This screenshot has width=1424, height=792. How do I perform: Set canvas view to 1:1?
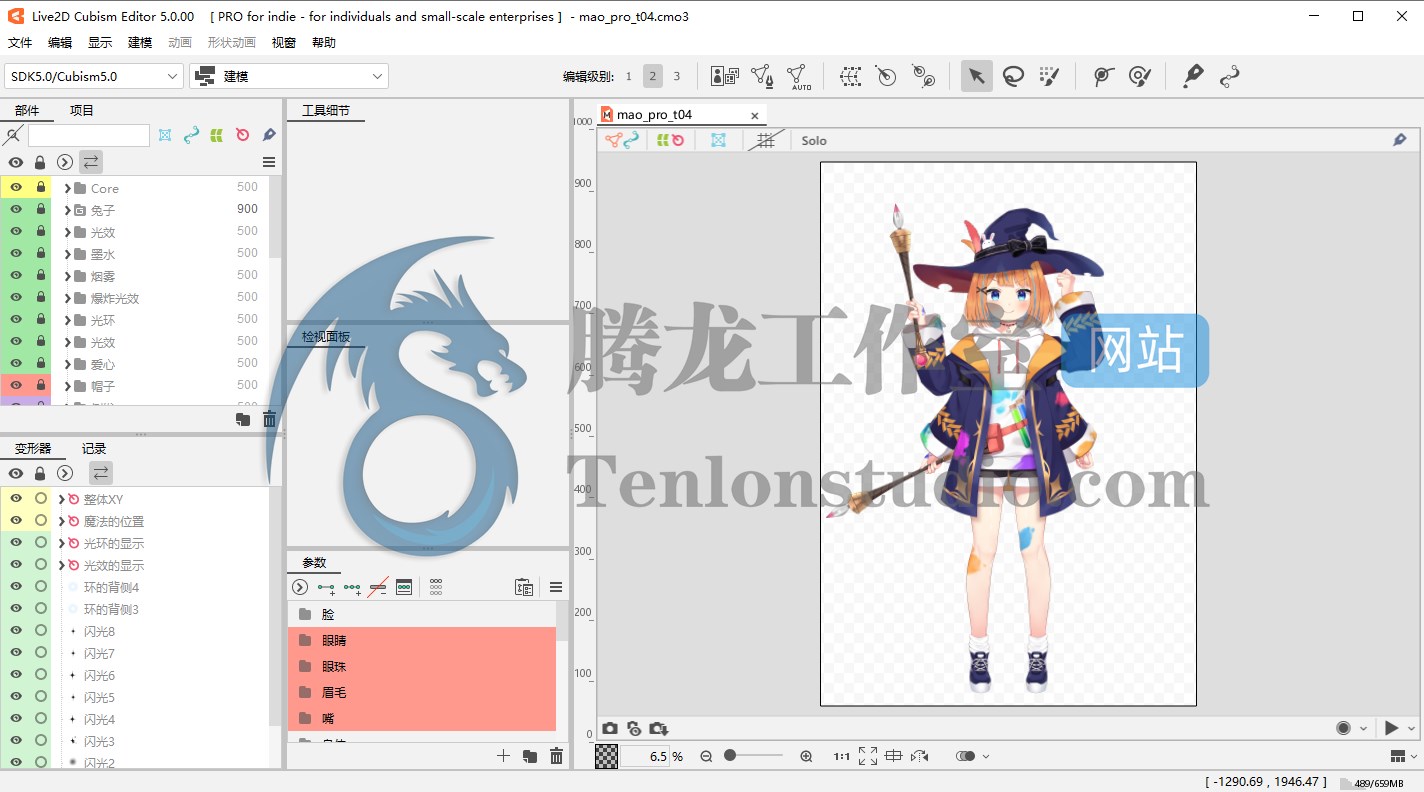tap(842, 756)
